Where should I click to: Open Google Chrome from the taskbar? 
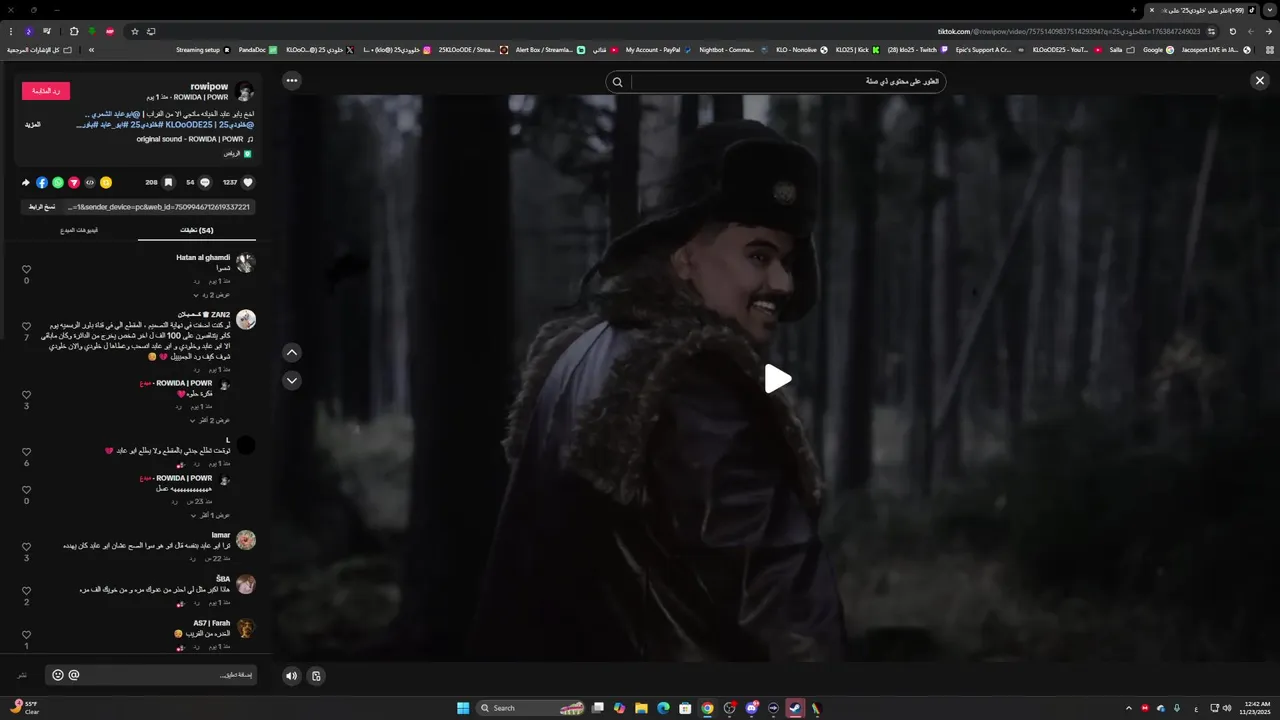(x=707, y=708)
